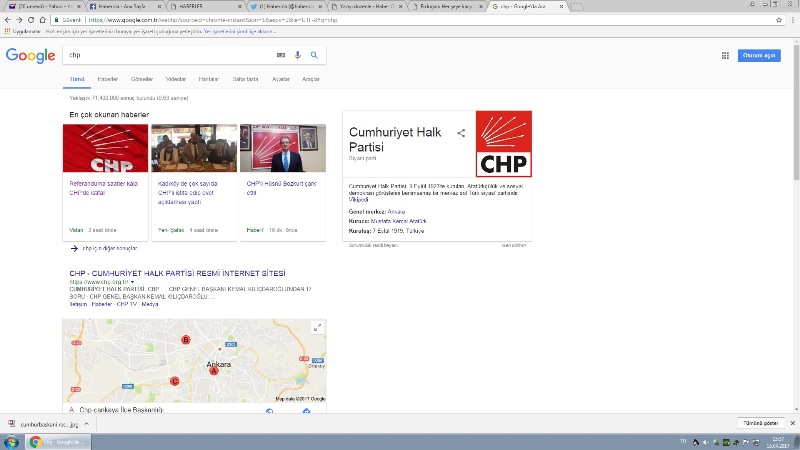Get directions icon for Chp çankaya İlçe Başkanlığı

coord(306,411)
